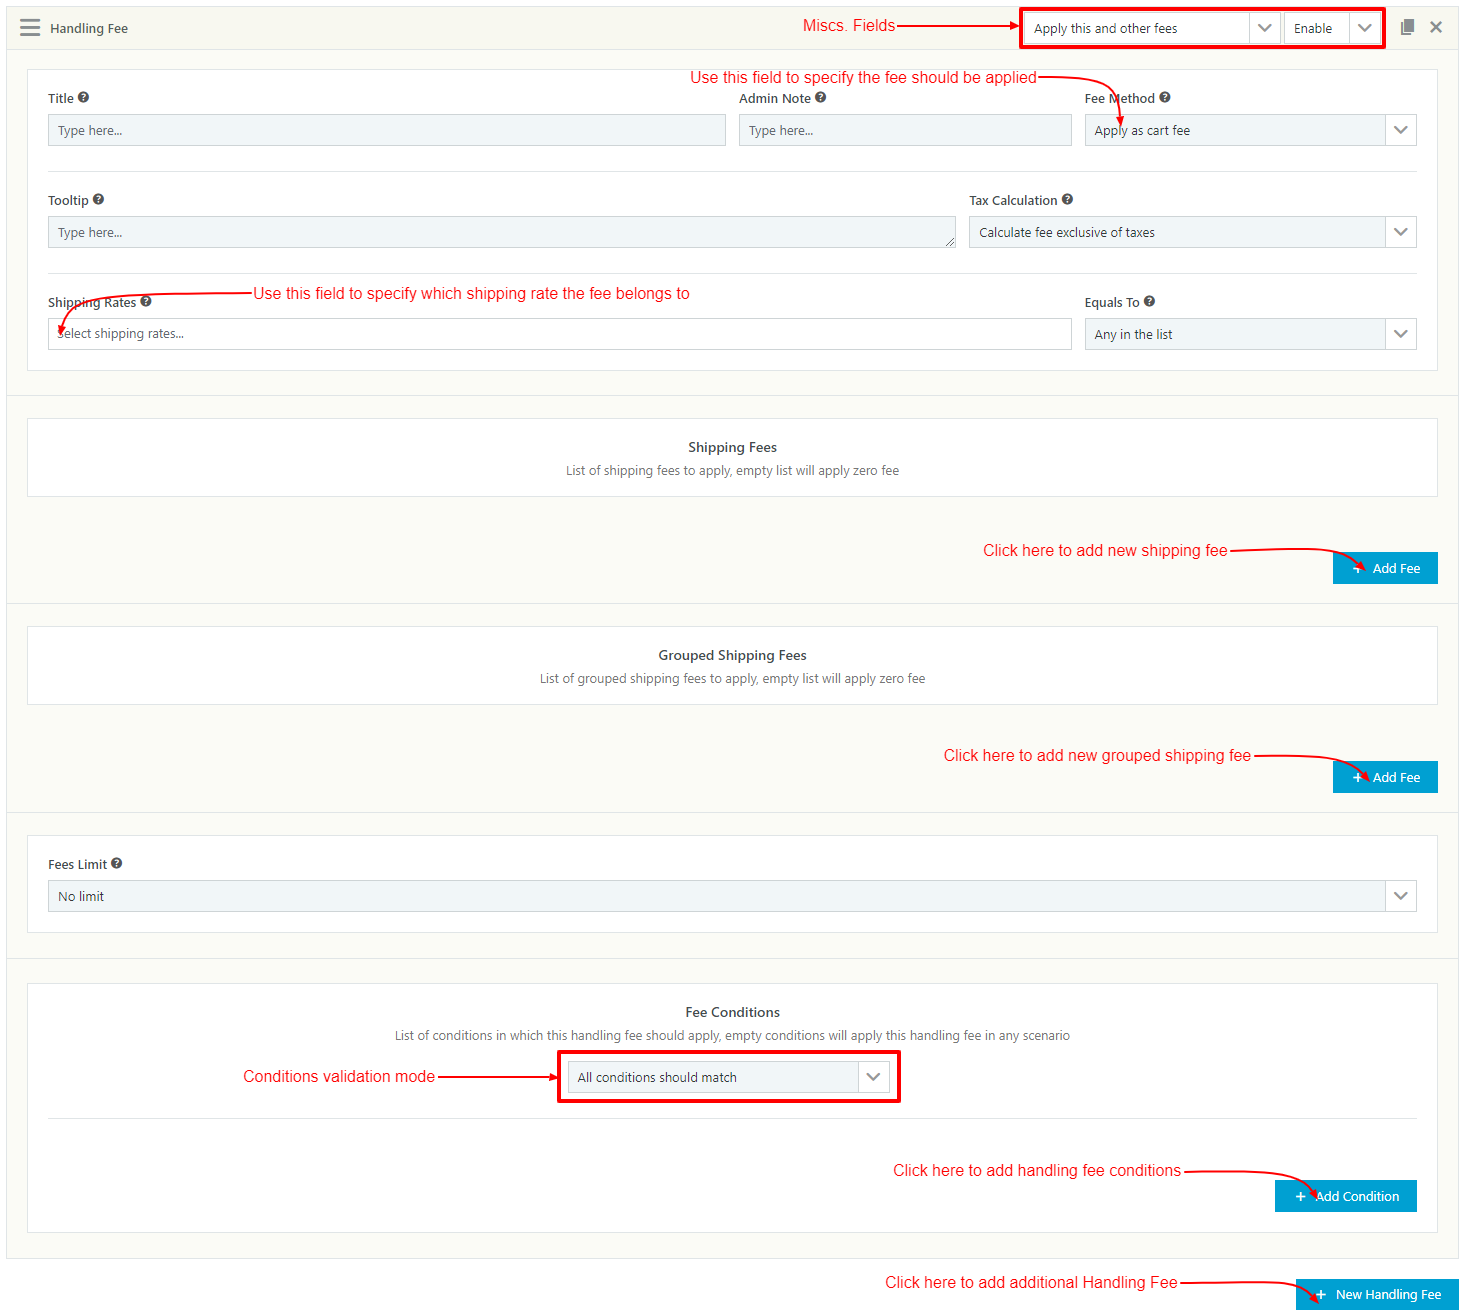Open help icon next to Equals To

(1150, 301)
